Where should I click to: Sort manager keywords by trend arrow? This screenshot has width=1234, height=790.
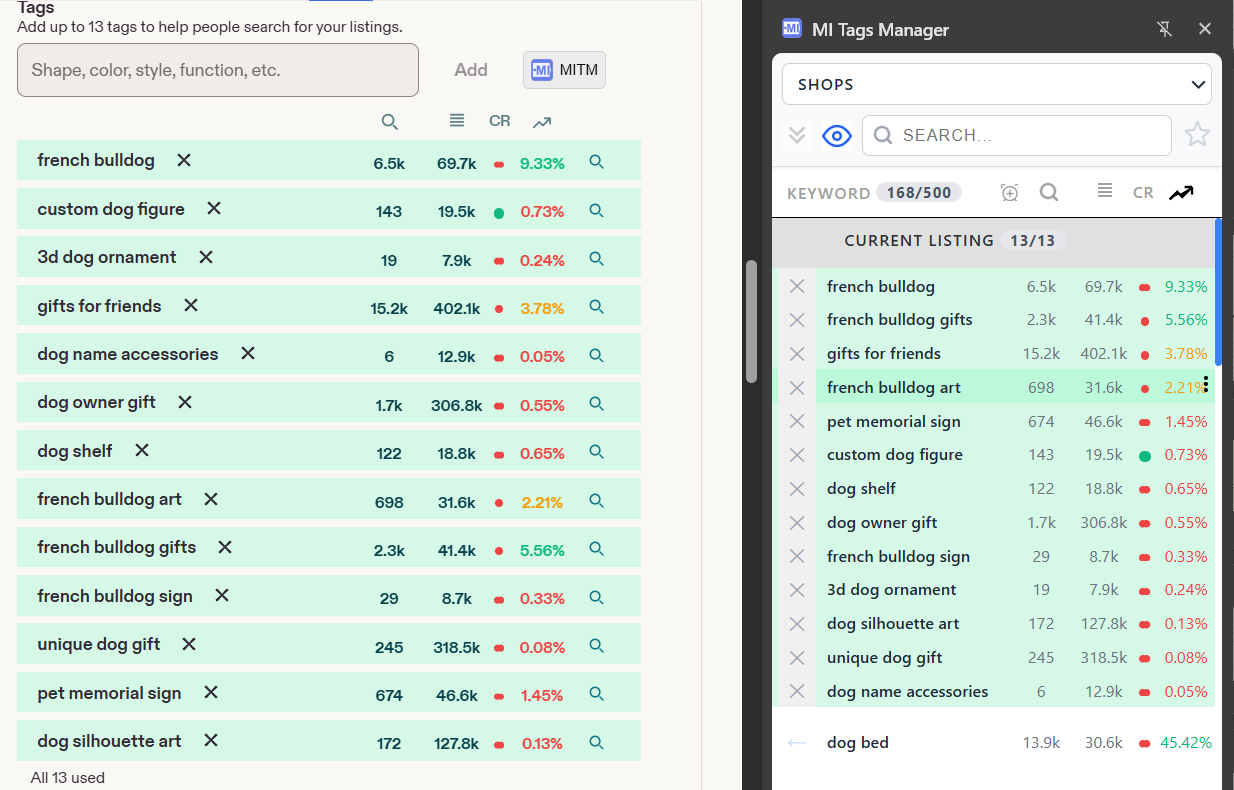pyautogui.click(x=1181, y=192)
